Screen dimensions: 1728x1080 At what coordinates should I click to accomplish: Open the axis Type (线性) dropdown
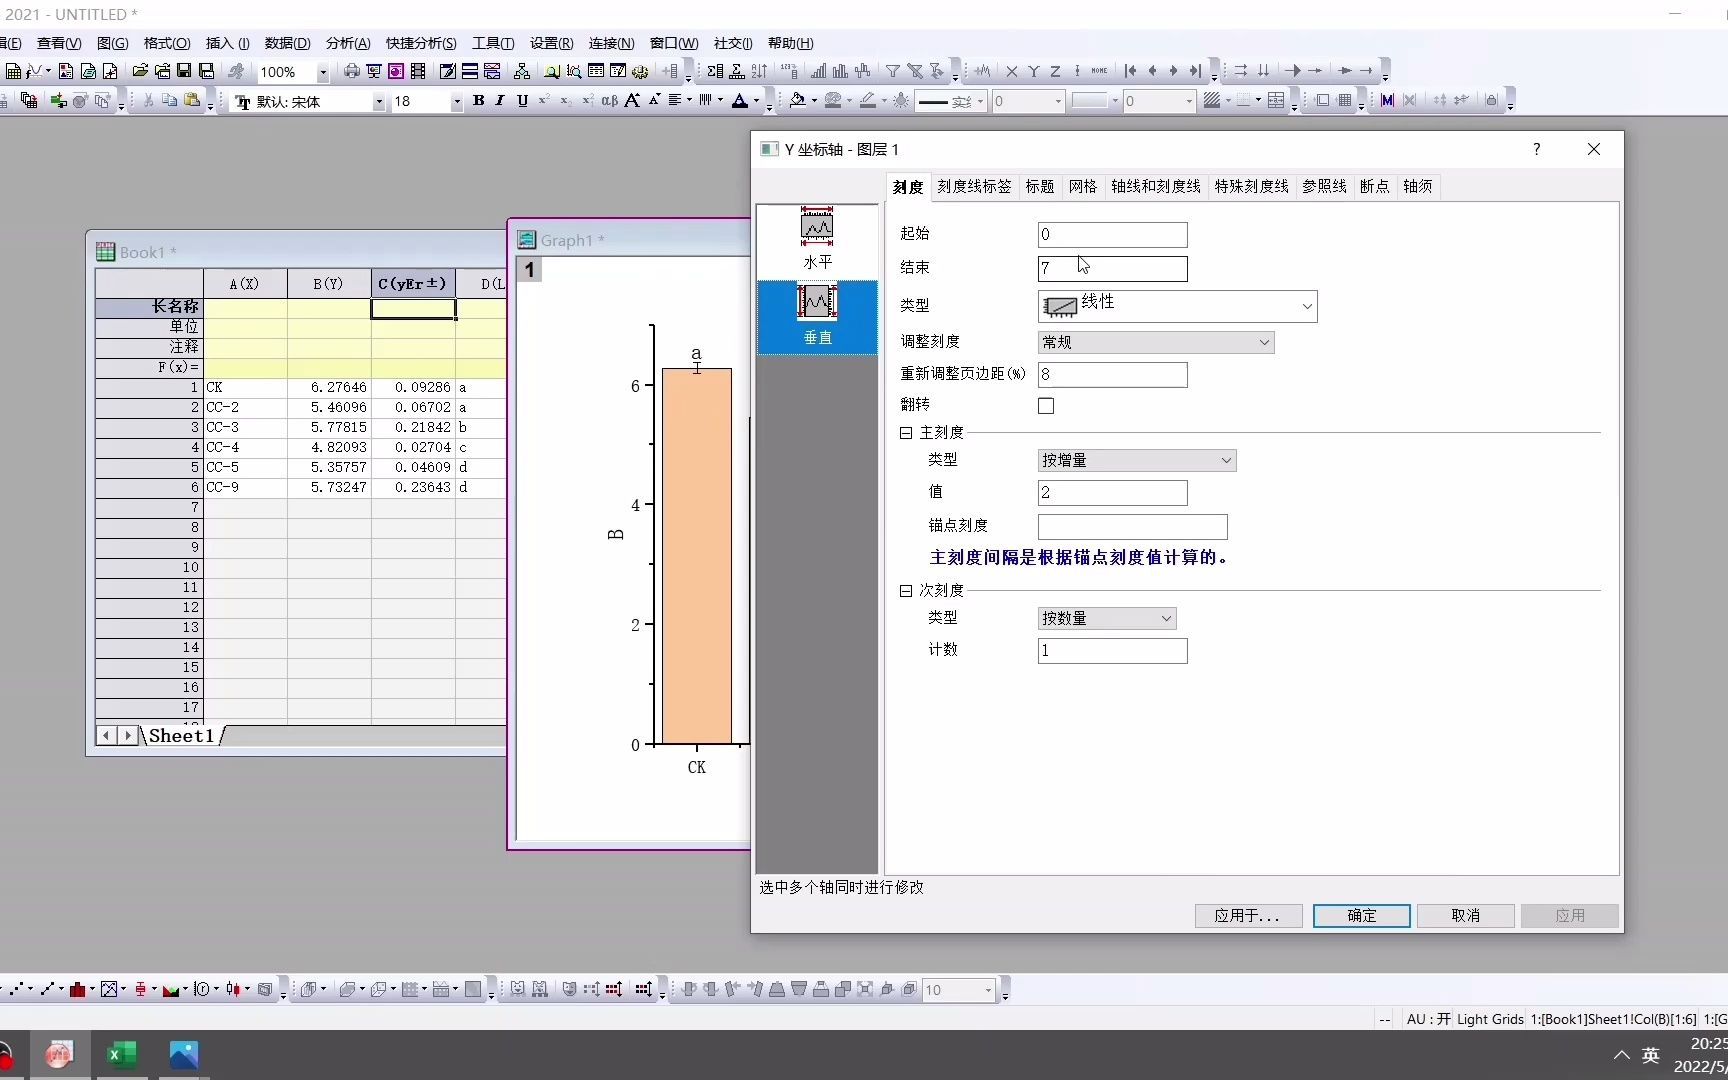(x=1177, y=306)
